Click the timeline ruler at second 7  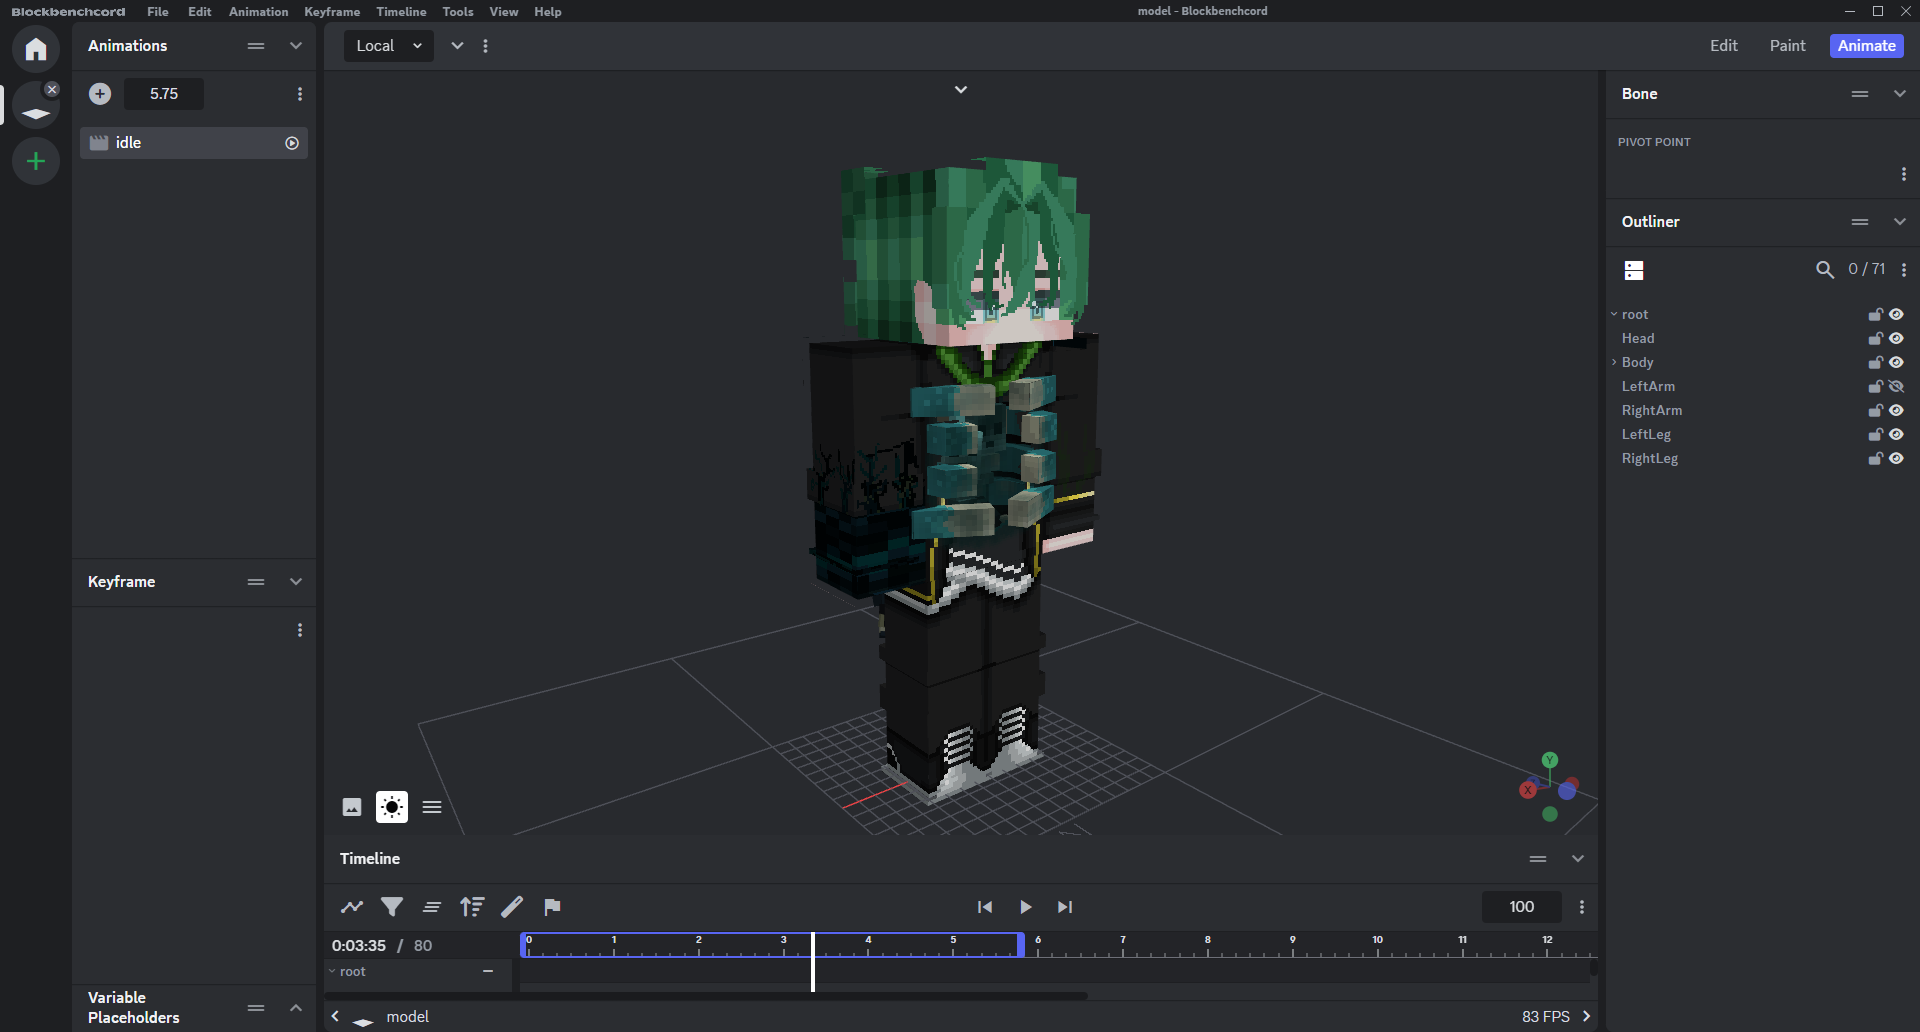tap(1123, 946)
